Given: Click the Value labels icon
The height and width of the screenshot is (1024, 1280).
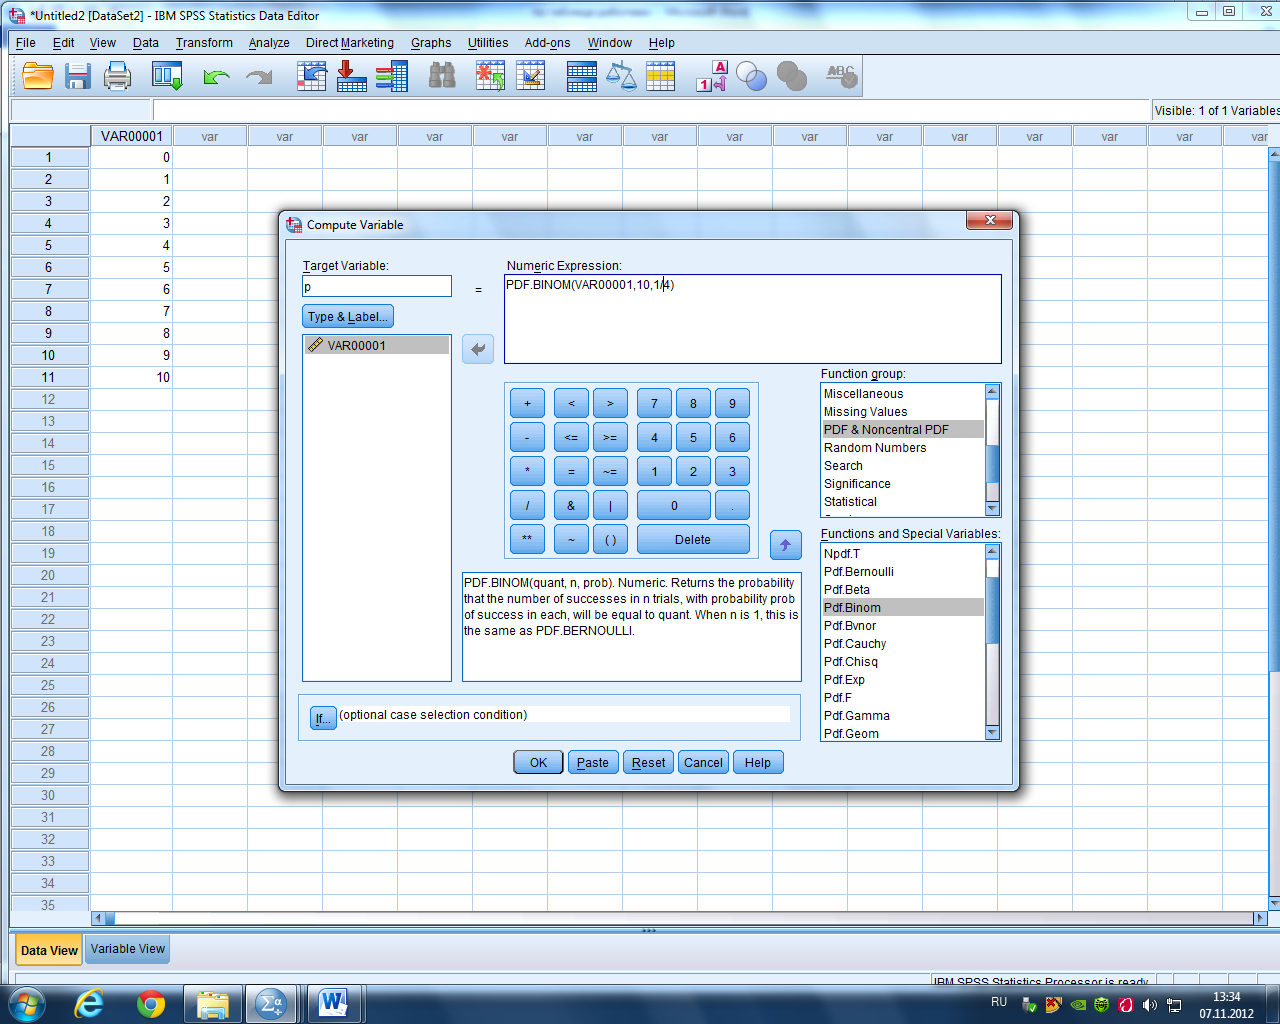Looking at the screenshot, I should pos(711,76).
